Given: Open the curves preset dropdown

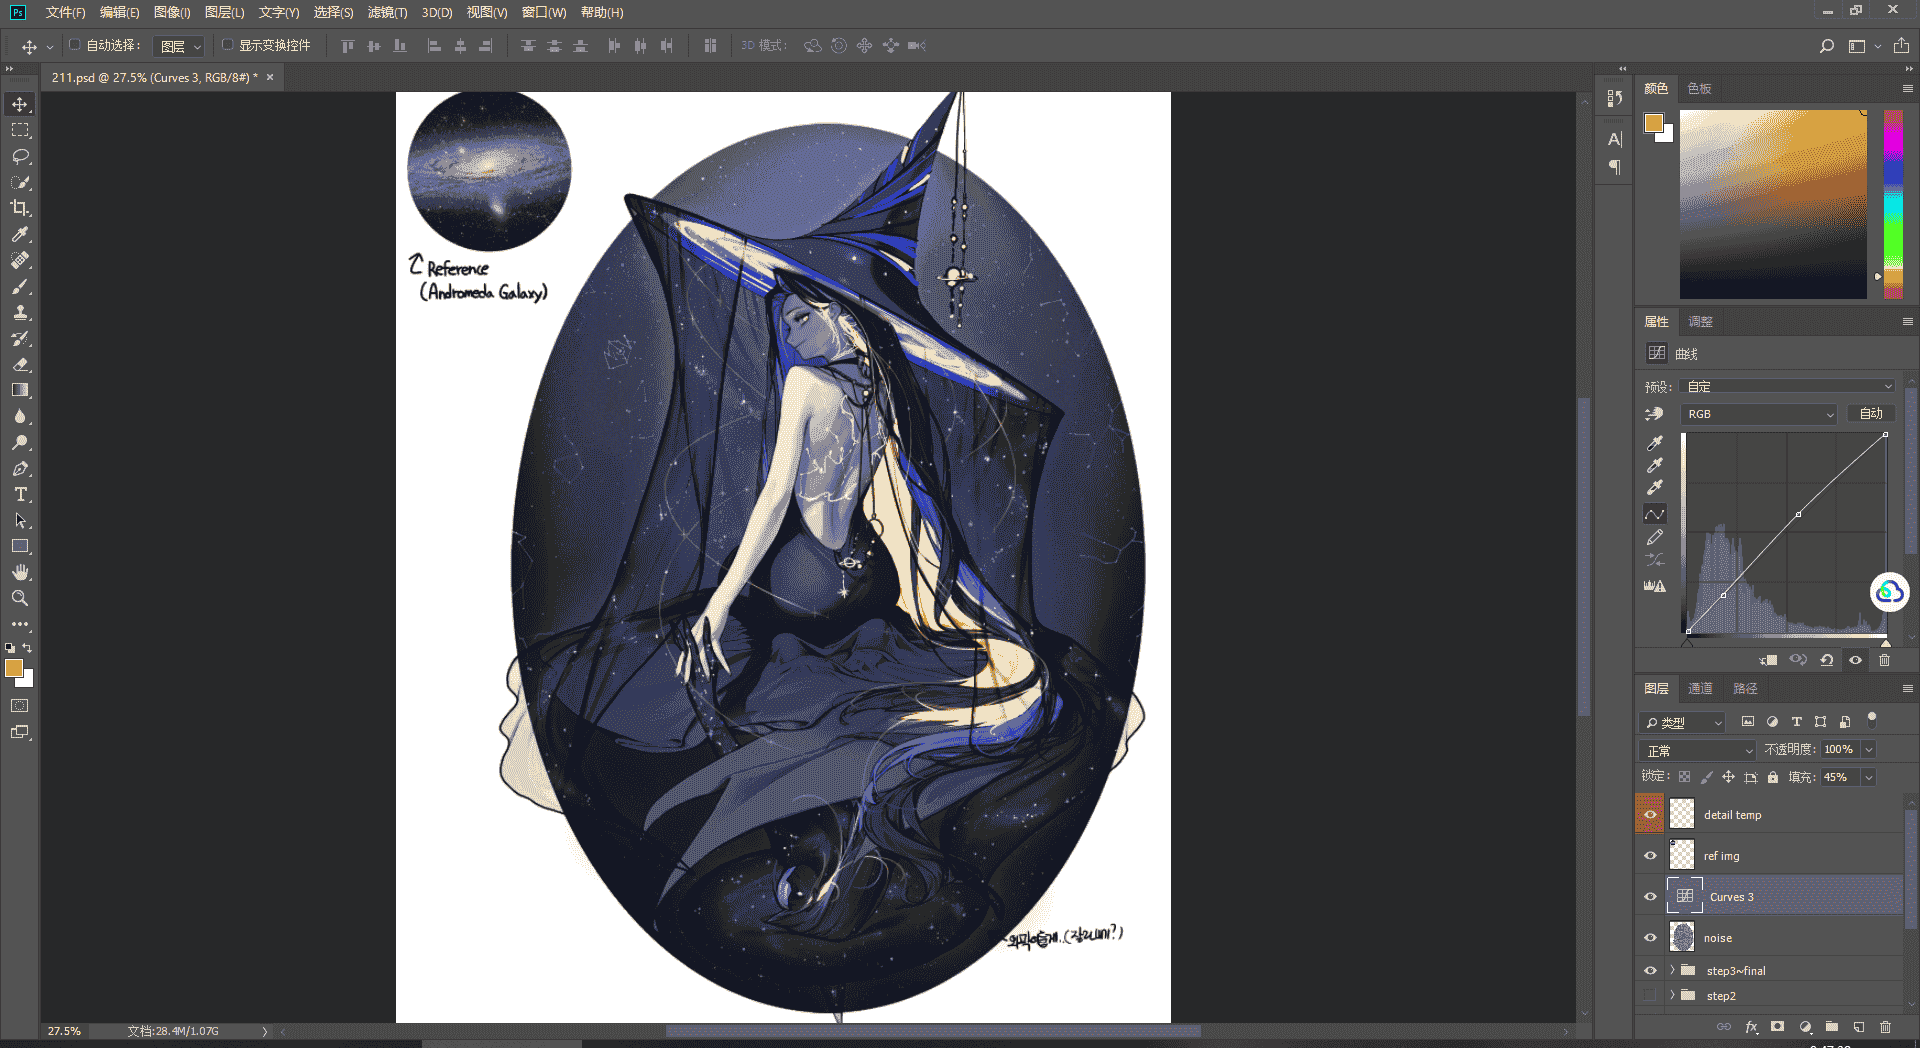Looking at the screenshot, I should [x=1789, y=386].
